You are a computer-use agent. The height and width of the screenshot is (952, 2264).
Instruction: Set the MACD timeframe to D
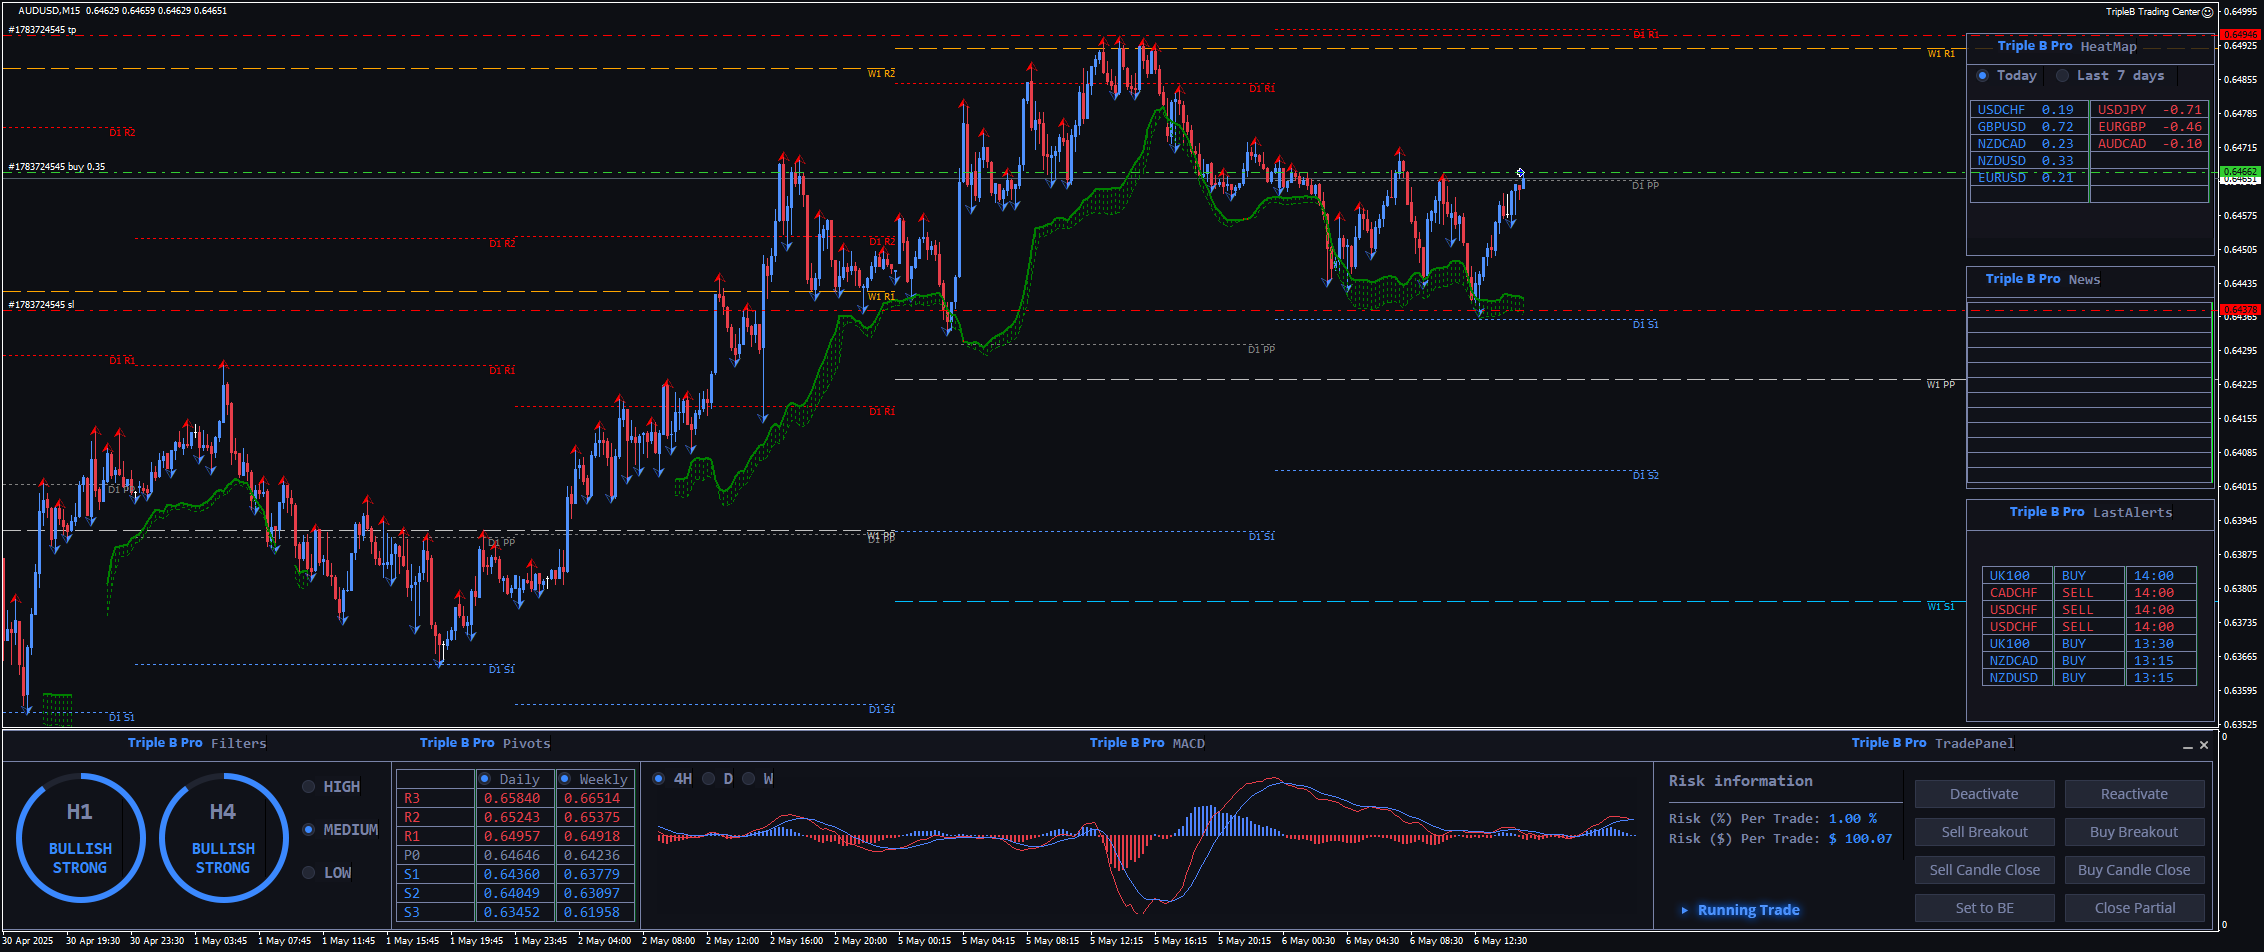pos(709,779)
